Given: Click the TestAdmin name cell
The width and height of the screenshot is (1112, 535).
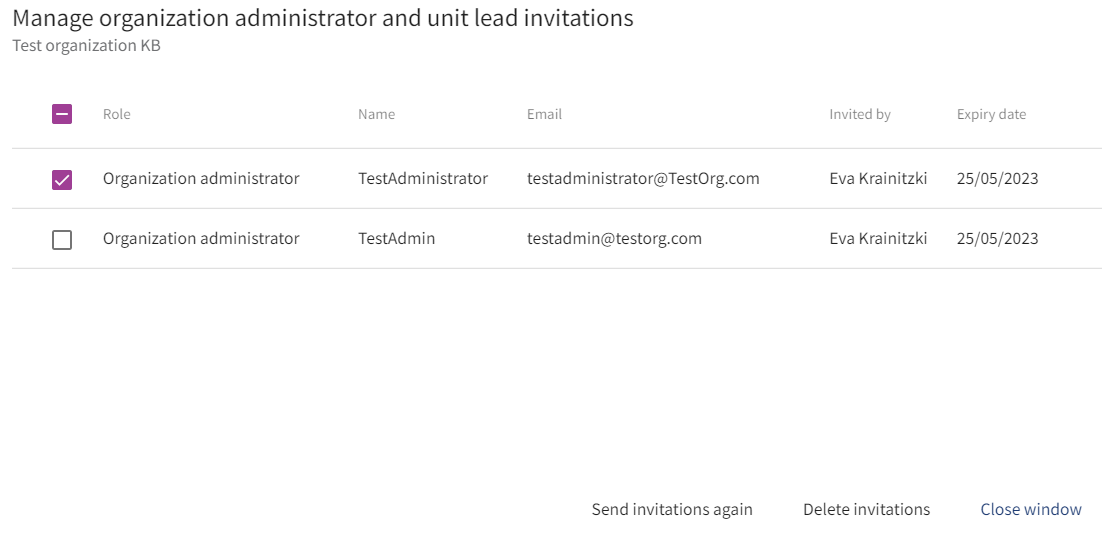Looking at the screenshot, I should pyautogui.click(x=396, y=239).
